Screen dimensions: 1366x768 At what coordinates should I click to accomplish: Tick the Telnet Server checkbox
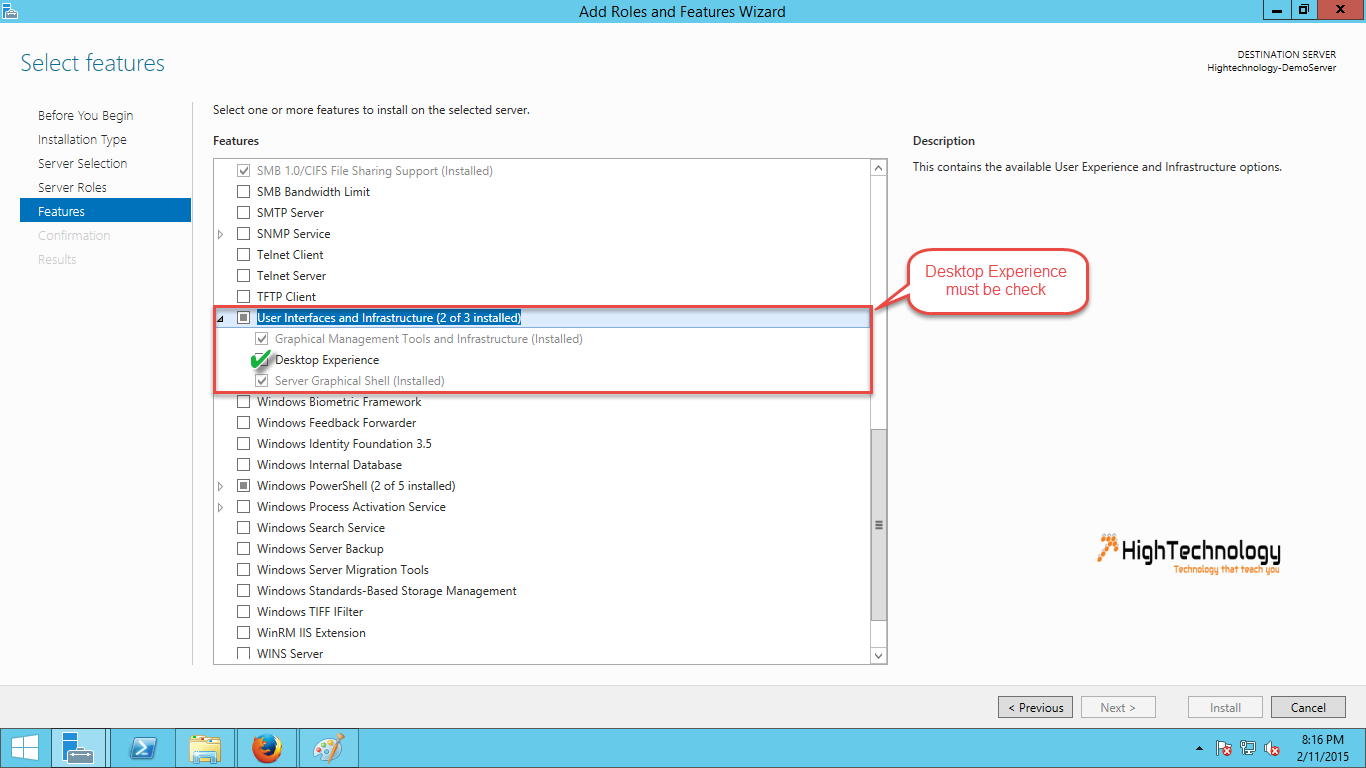pos(243,276)
